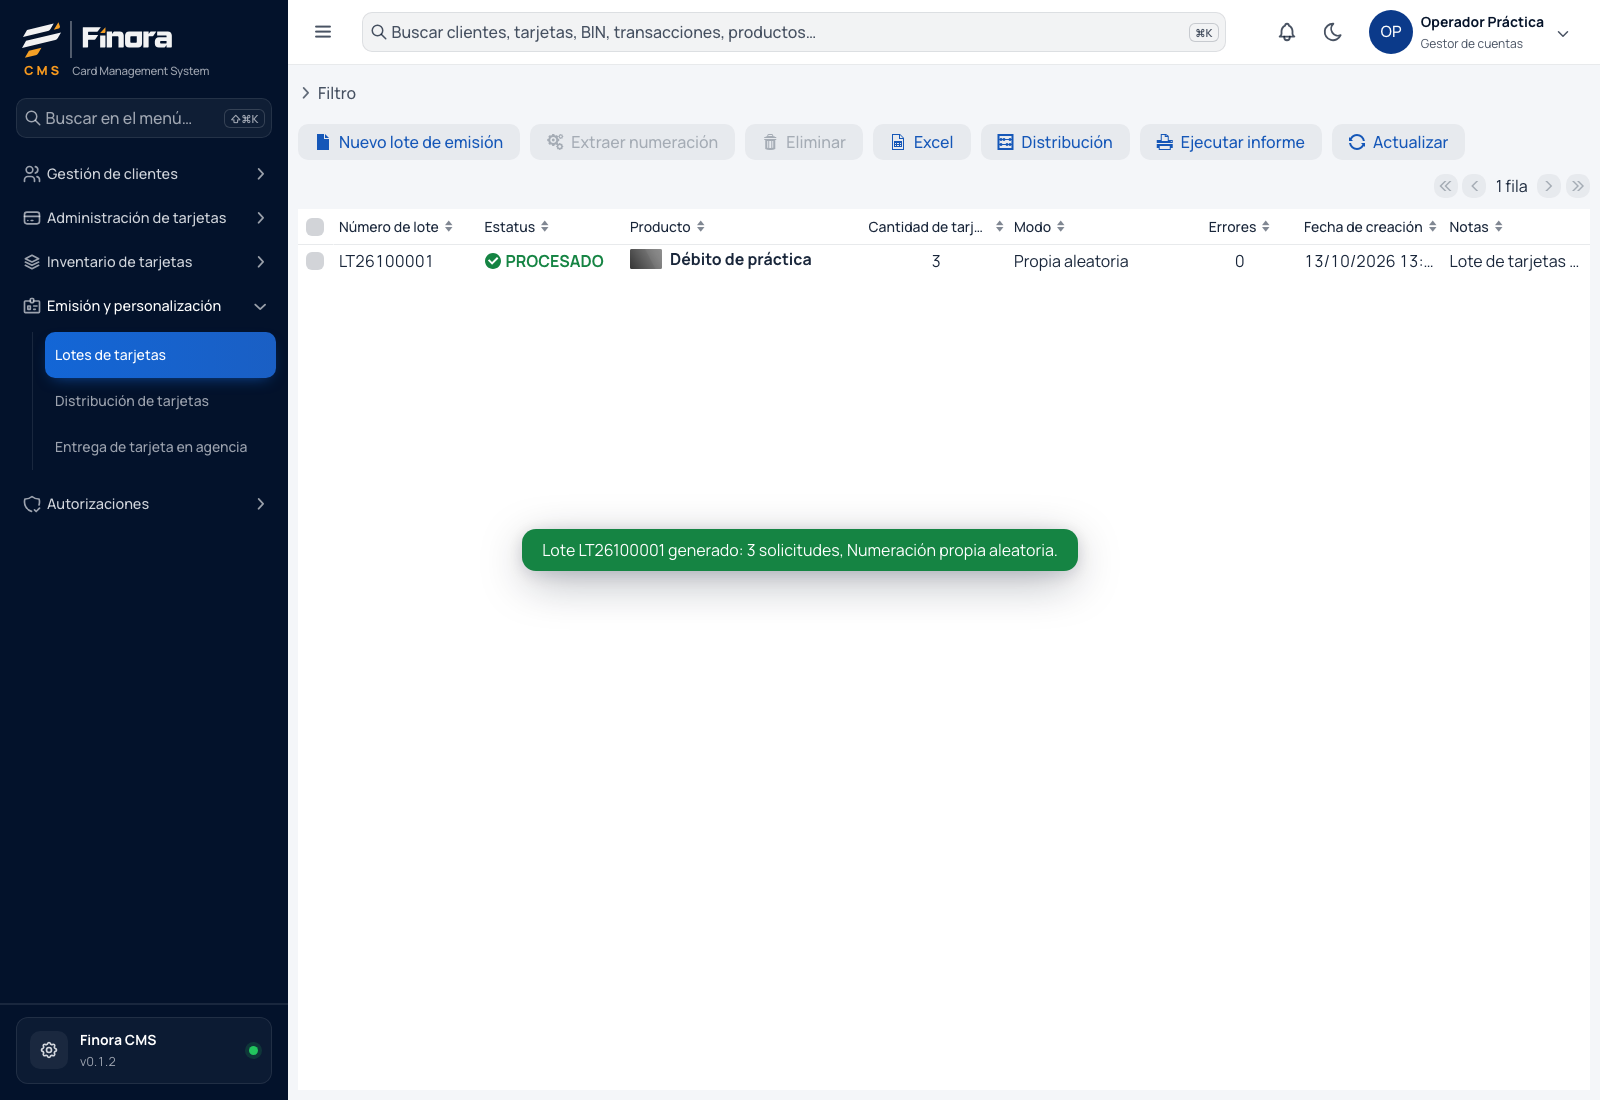Screen dimensions: 1600x1100
Task: Click the Débito de práctica card thumbnail
Action: coord(646,259)
